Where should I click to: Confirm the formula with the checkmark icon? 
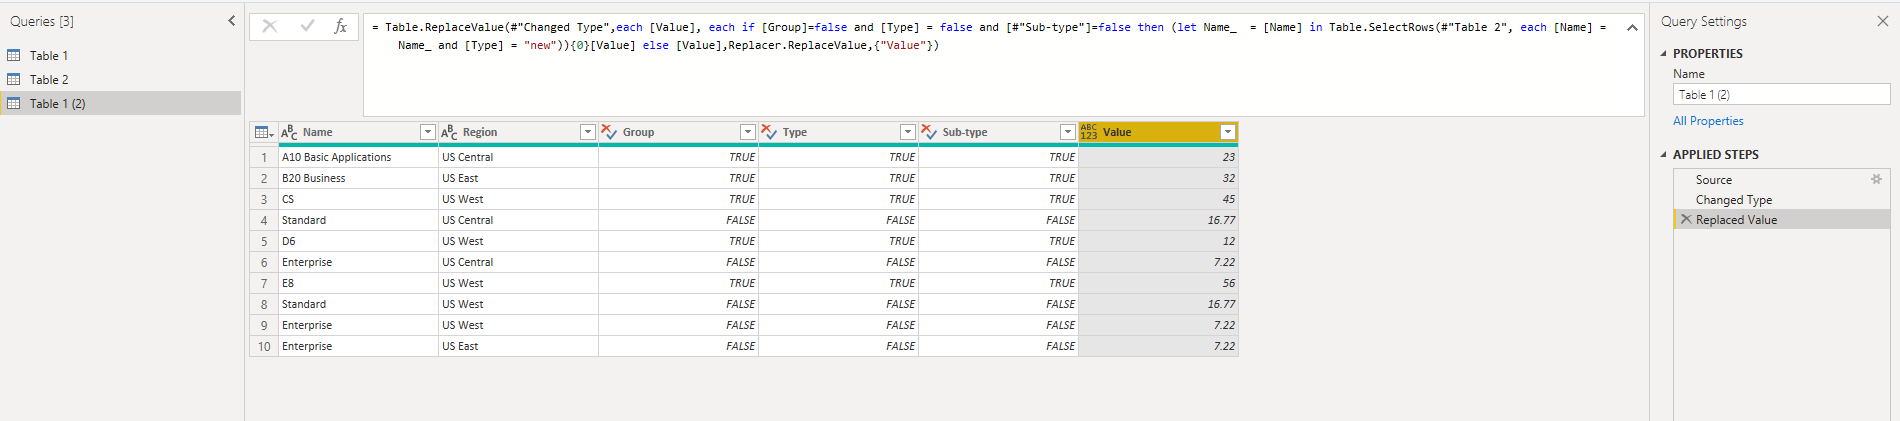point(307,26)
